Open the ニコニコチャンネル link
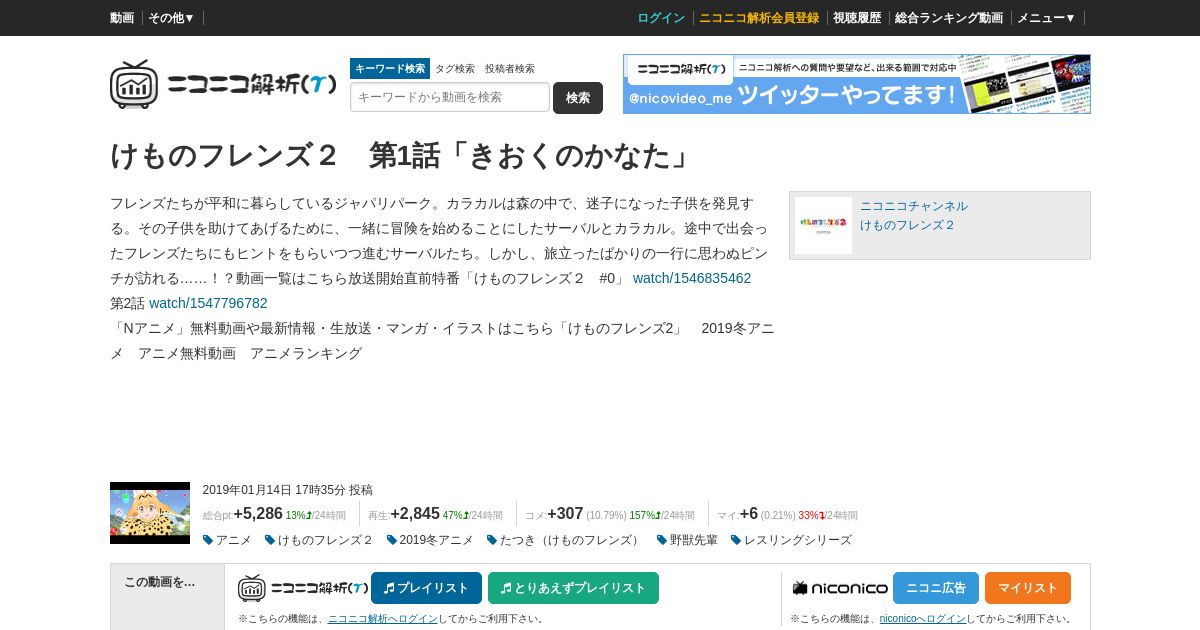The image size is (1200, 630). pos(914,206)
